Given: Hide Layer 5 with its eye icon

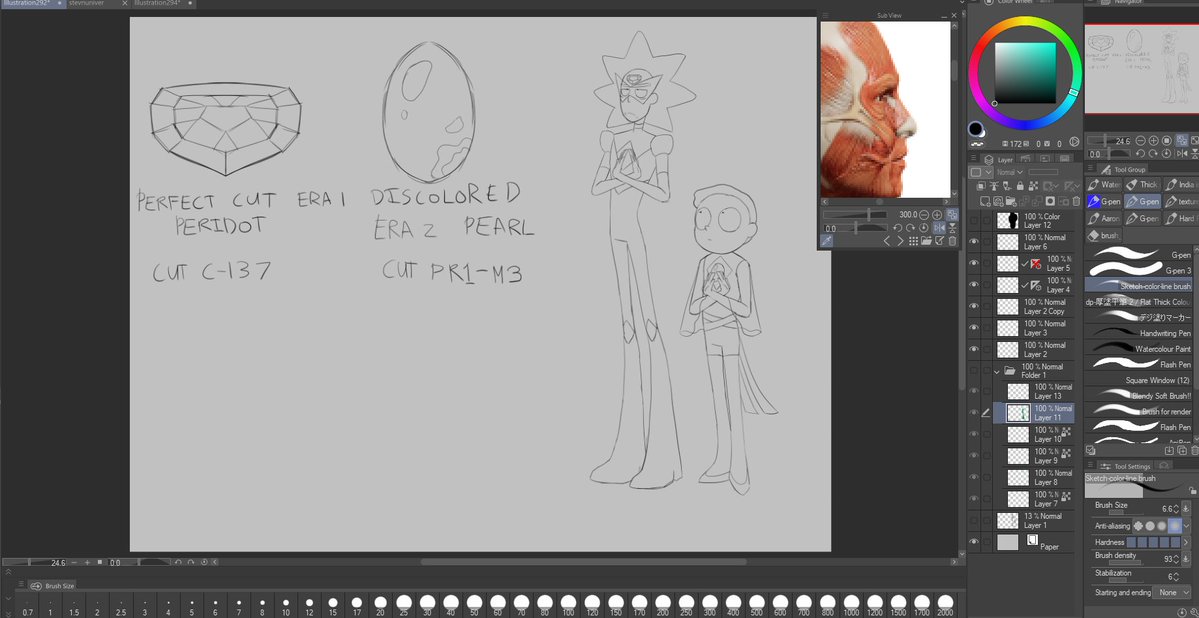Looking at the screenshot, I should [973, 263].
